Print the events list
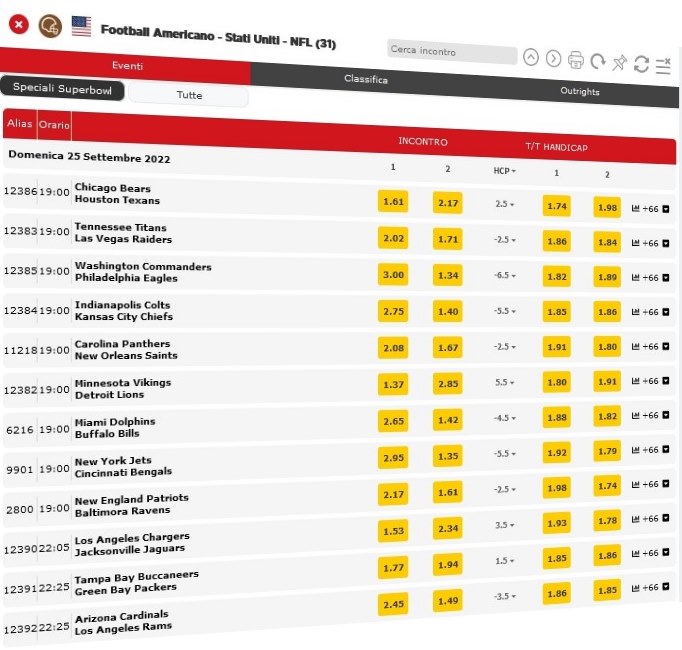682x650 pixels. click(575, 60)
